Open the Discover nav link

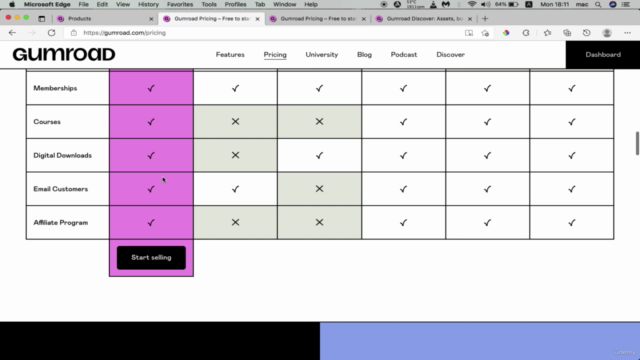pyautogui.click(x=450, y=55)
